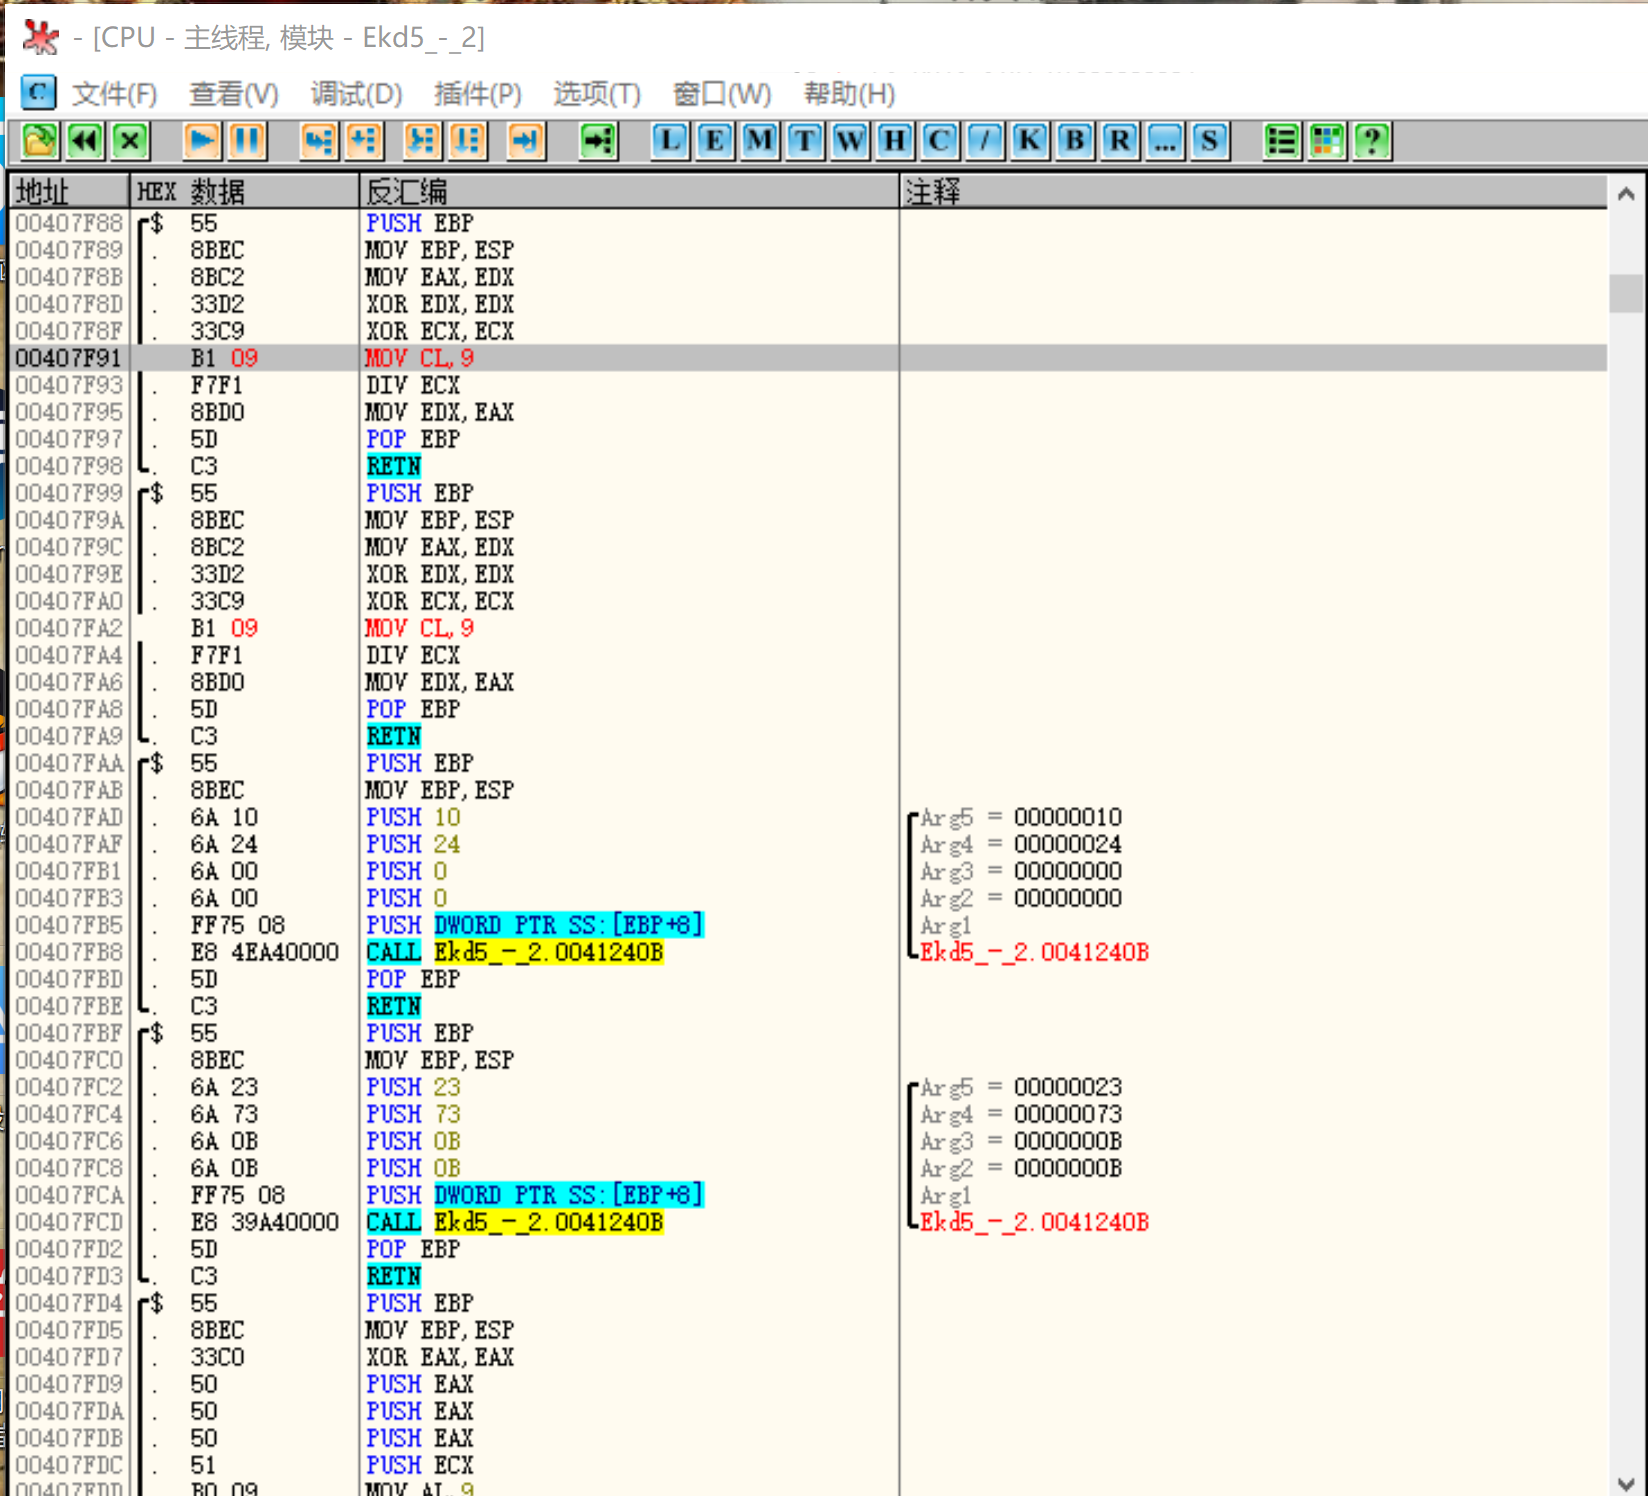Click the Step Over toolbar icon
Screen dimensions: 1648x1496
click(x=364, y=141)
